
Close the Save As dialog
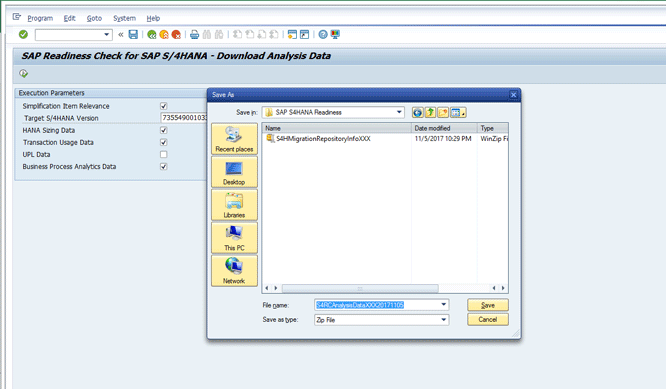coord(513,95)
